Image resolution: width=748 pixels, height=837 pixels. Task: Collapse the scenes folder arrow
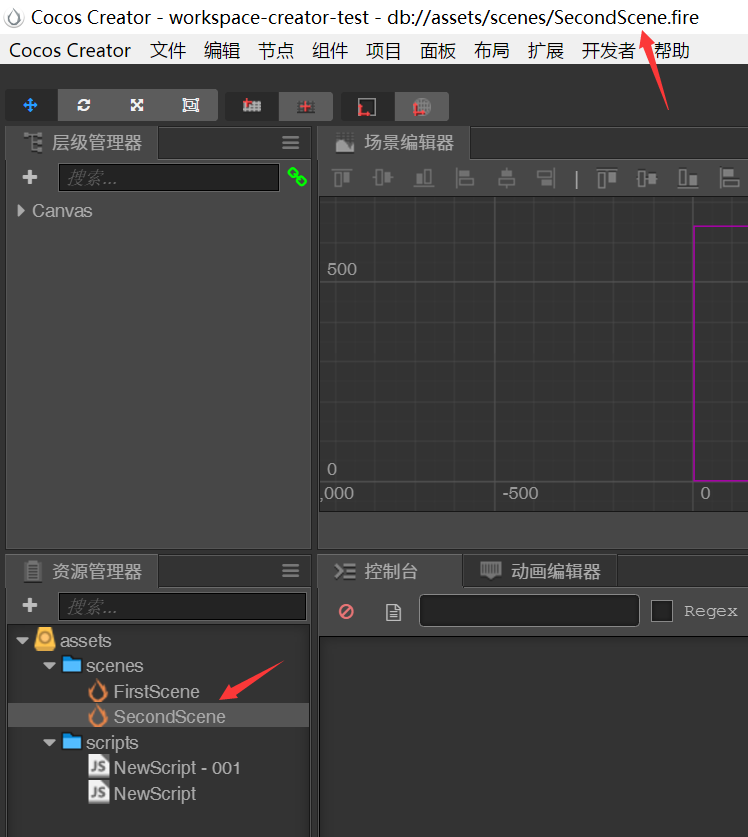(x=50, y=666)
